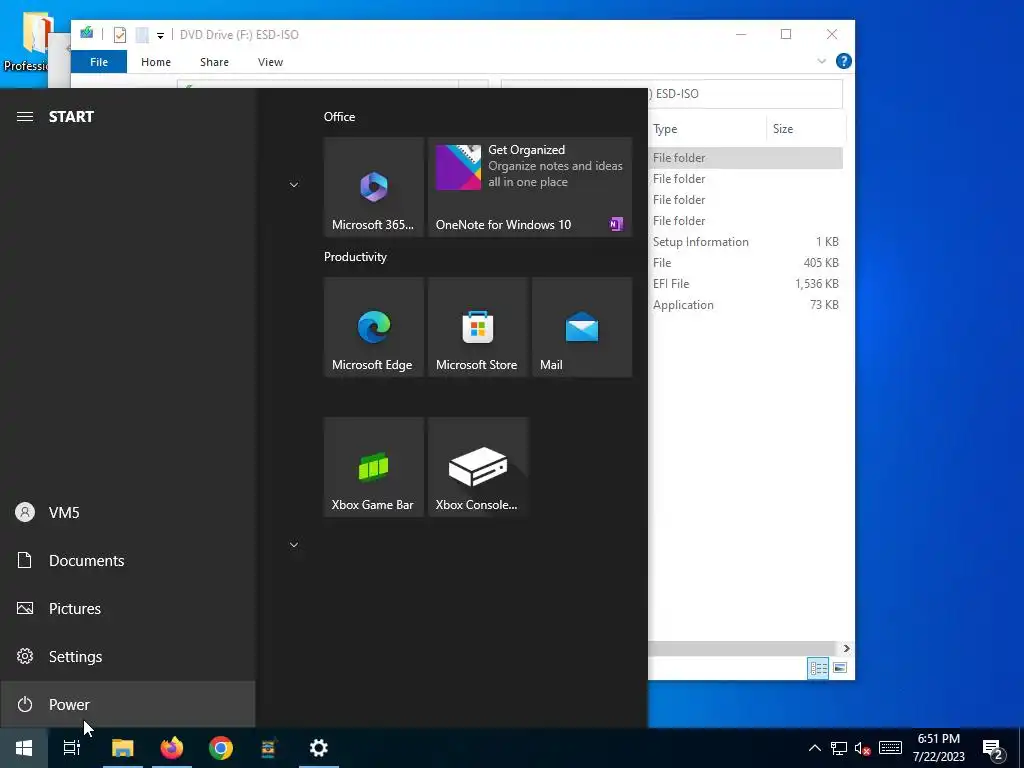Show hidden system tray icons
Screen dimensions: 1024x768
coord(815,748)
